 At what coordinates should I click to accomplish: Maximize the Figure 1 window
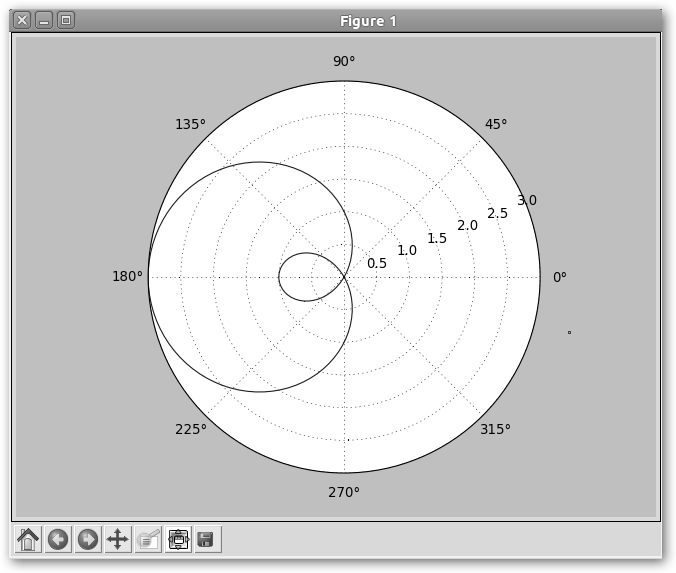pos(66,20)
